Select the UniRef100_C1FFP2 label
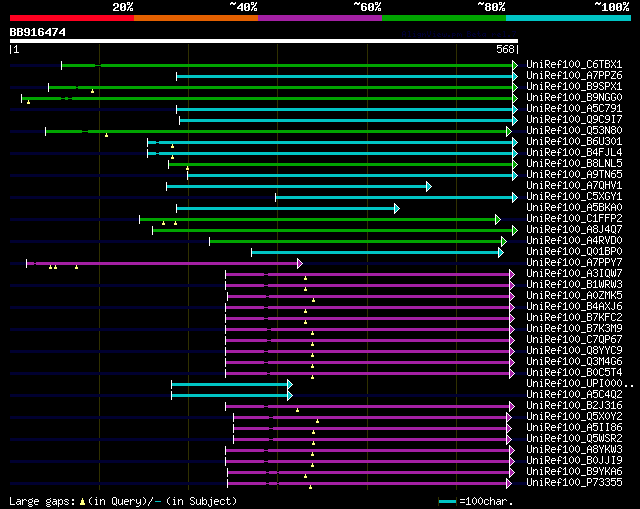 (x=574, y=219)
